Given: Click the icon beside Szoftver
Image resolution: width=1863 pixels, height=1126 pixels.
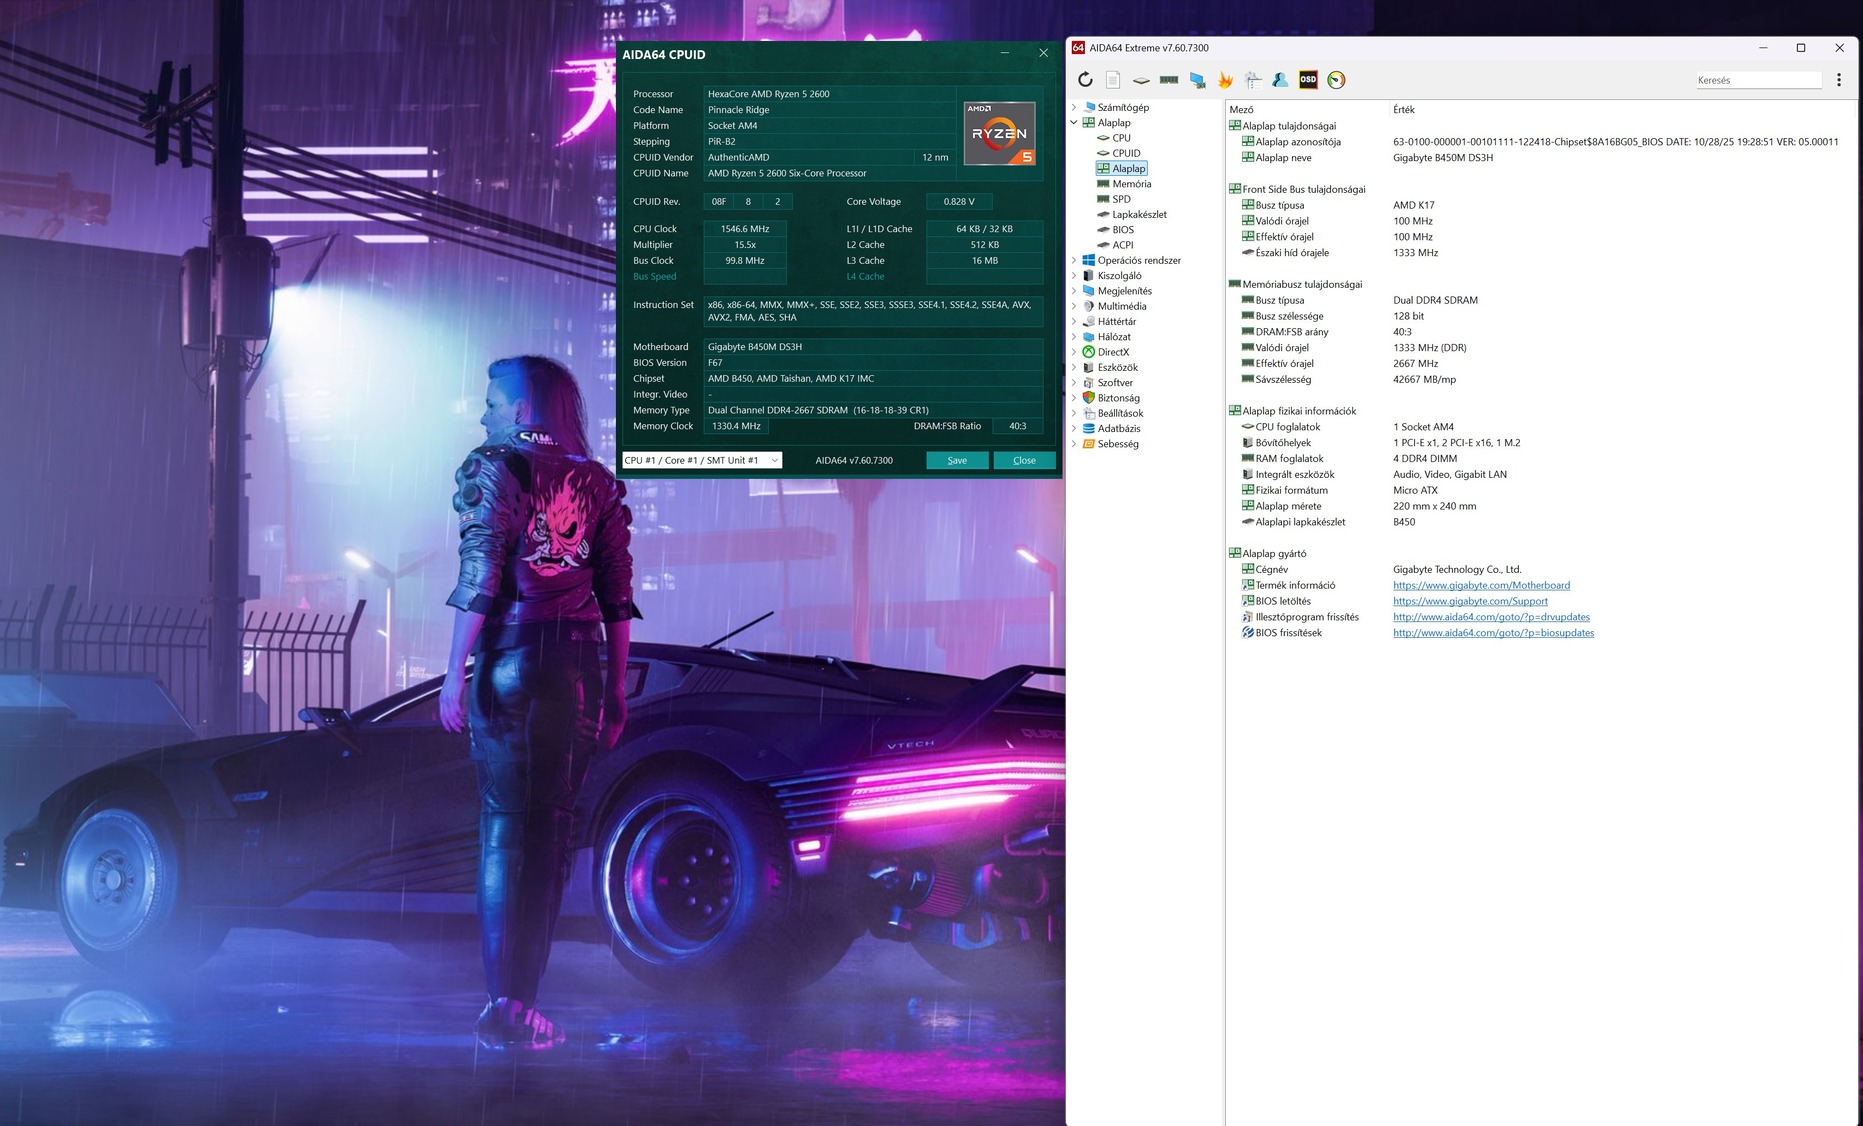Looking at the screenshot, I should [1089, 383].
